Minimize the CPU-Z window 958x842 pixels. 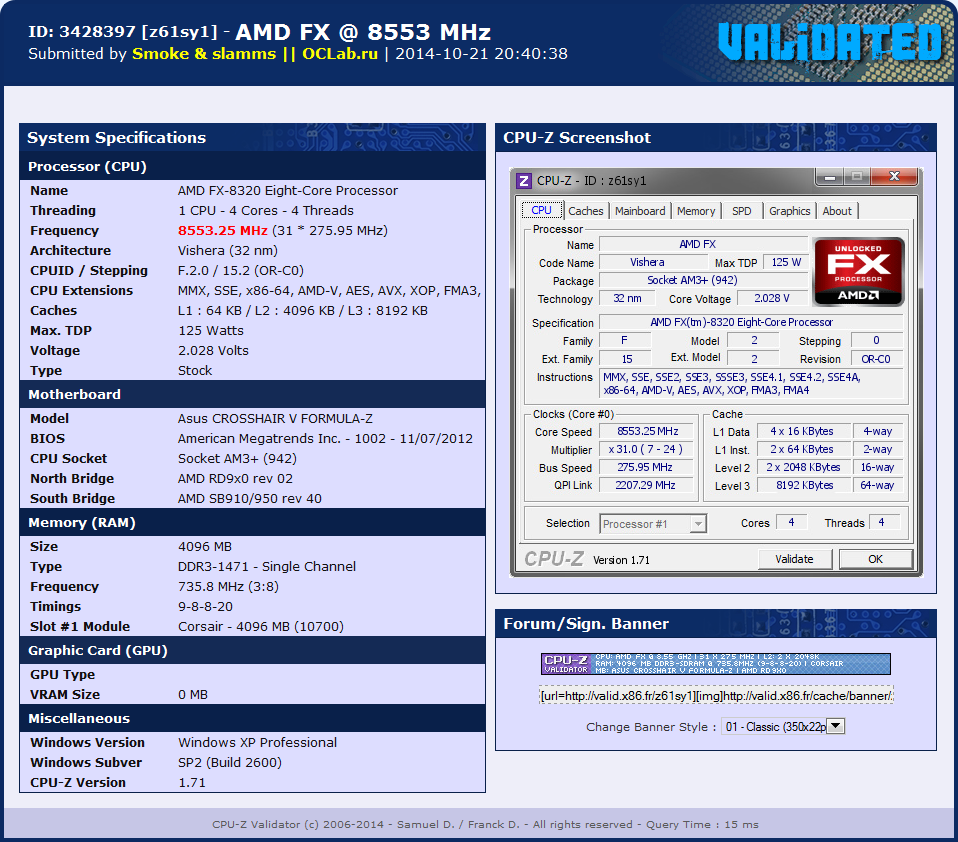coord(830,177)
